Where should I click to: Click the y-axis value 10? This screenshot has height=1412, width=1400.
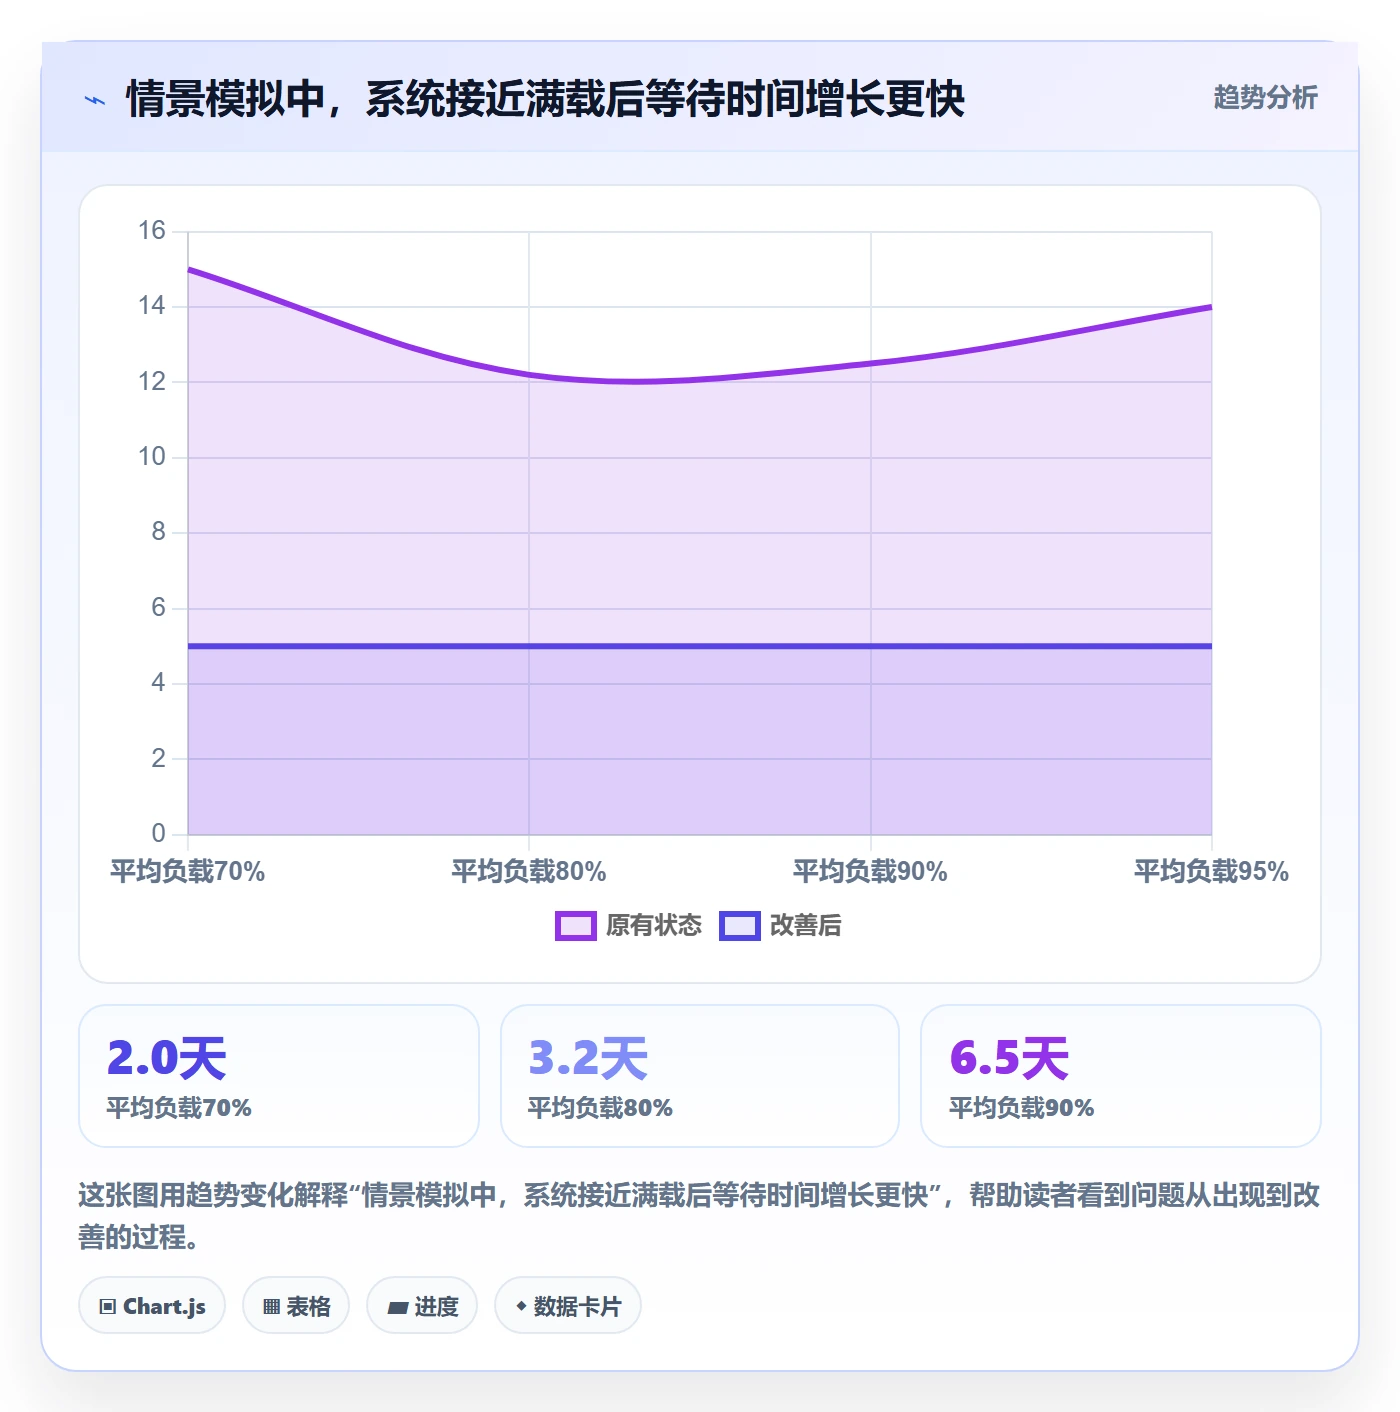tap(152, 457)
